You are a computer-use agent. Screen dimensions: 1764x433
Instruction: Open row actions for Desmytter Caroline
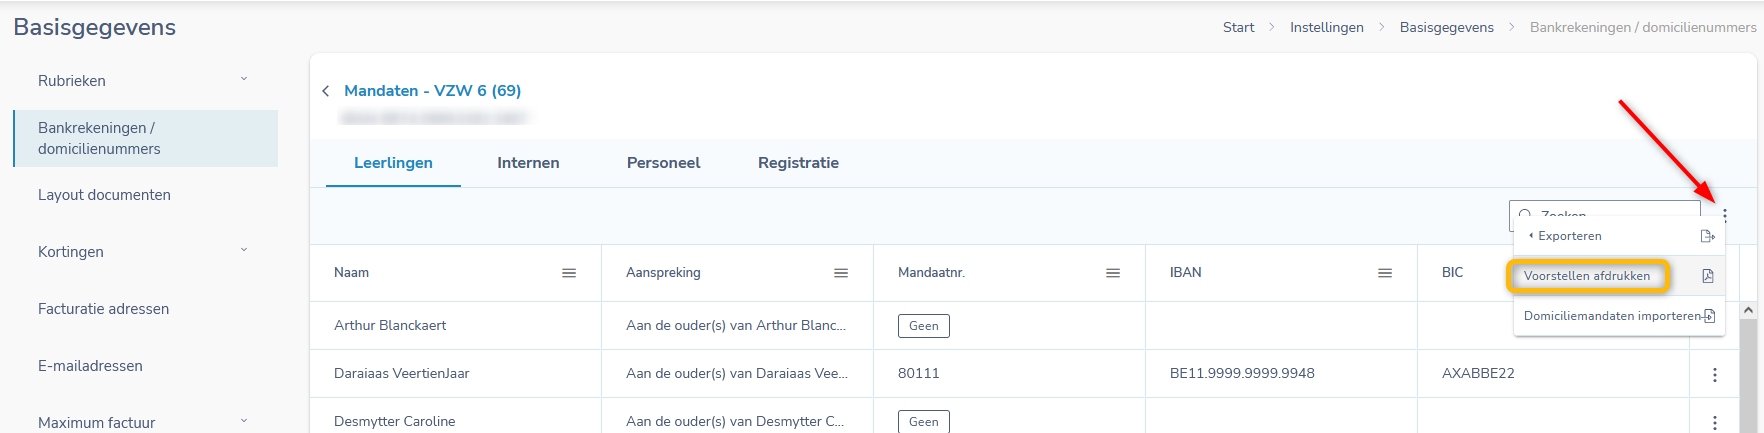1715,422
